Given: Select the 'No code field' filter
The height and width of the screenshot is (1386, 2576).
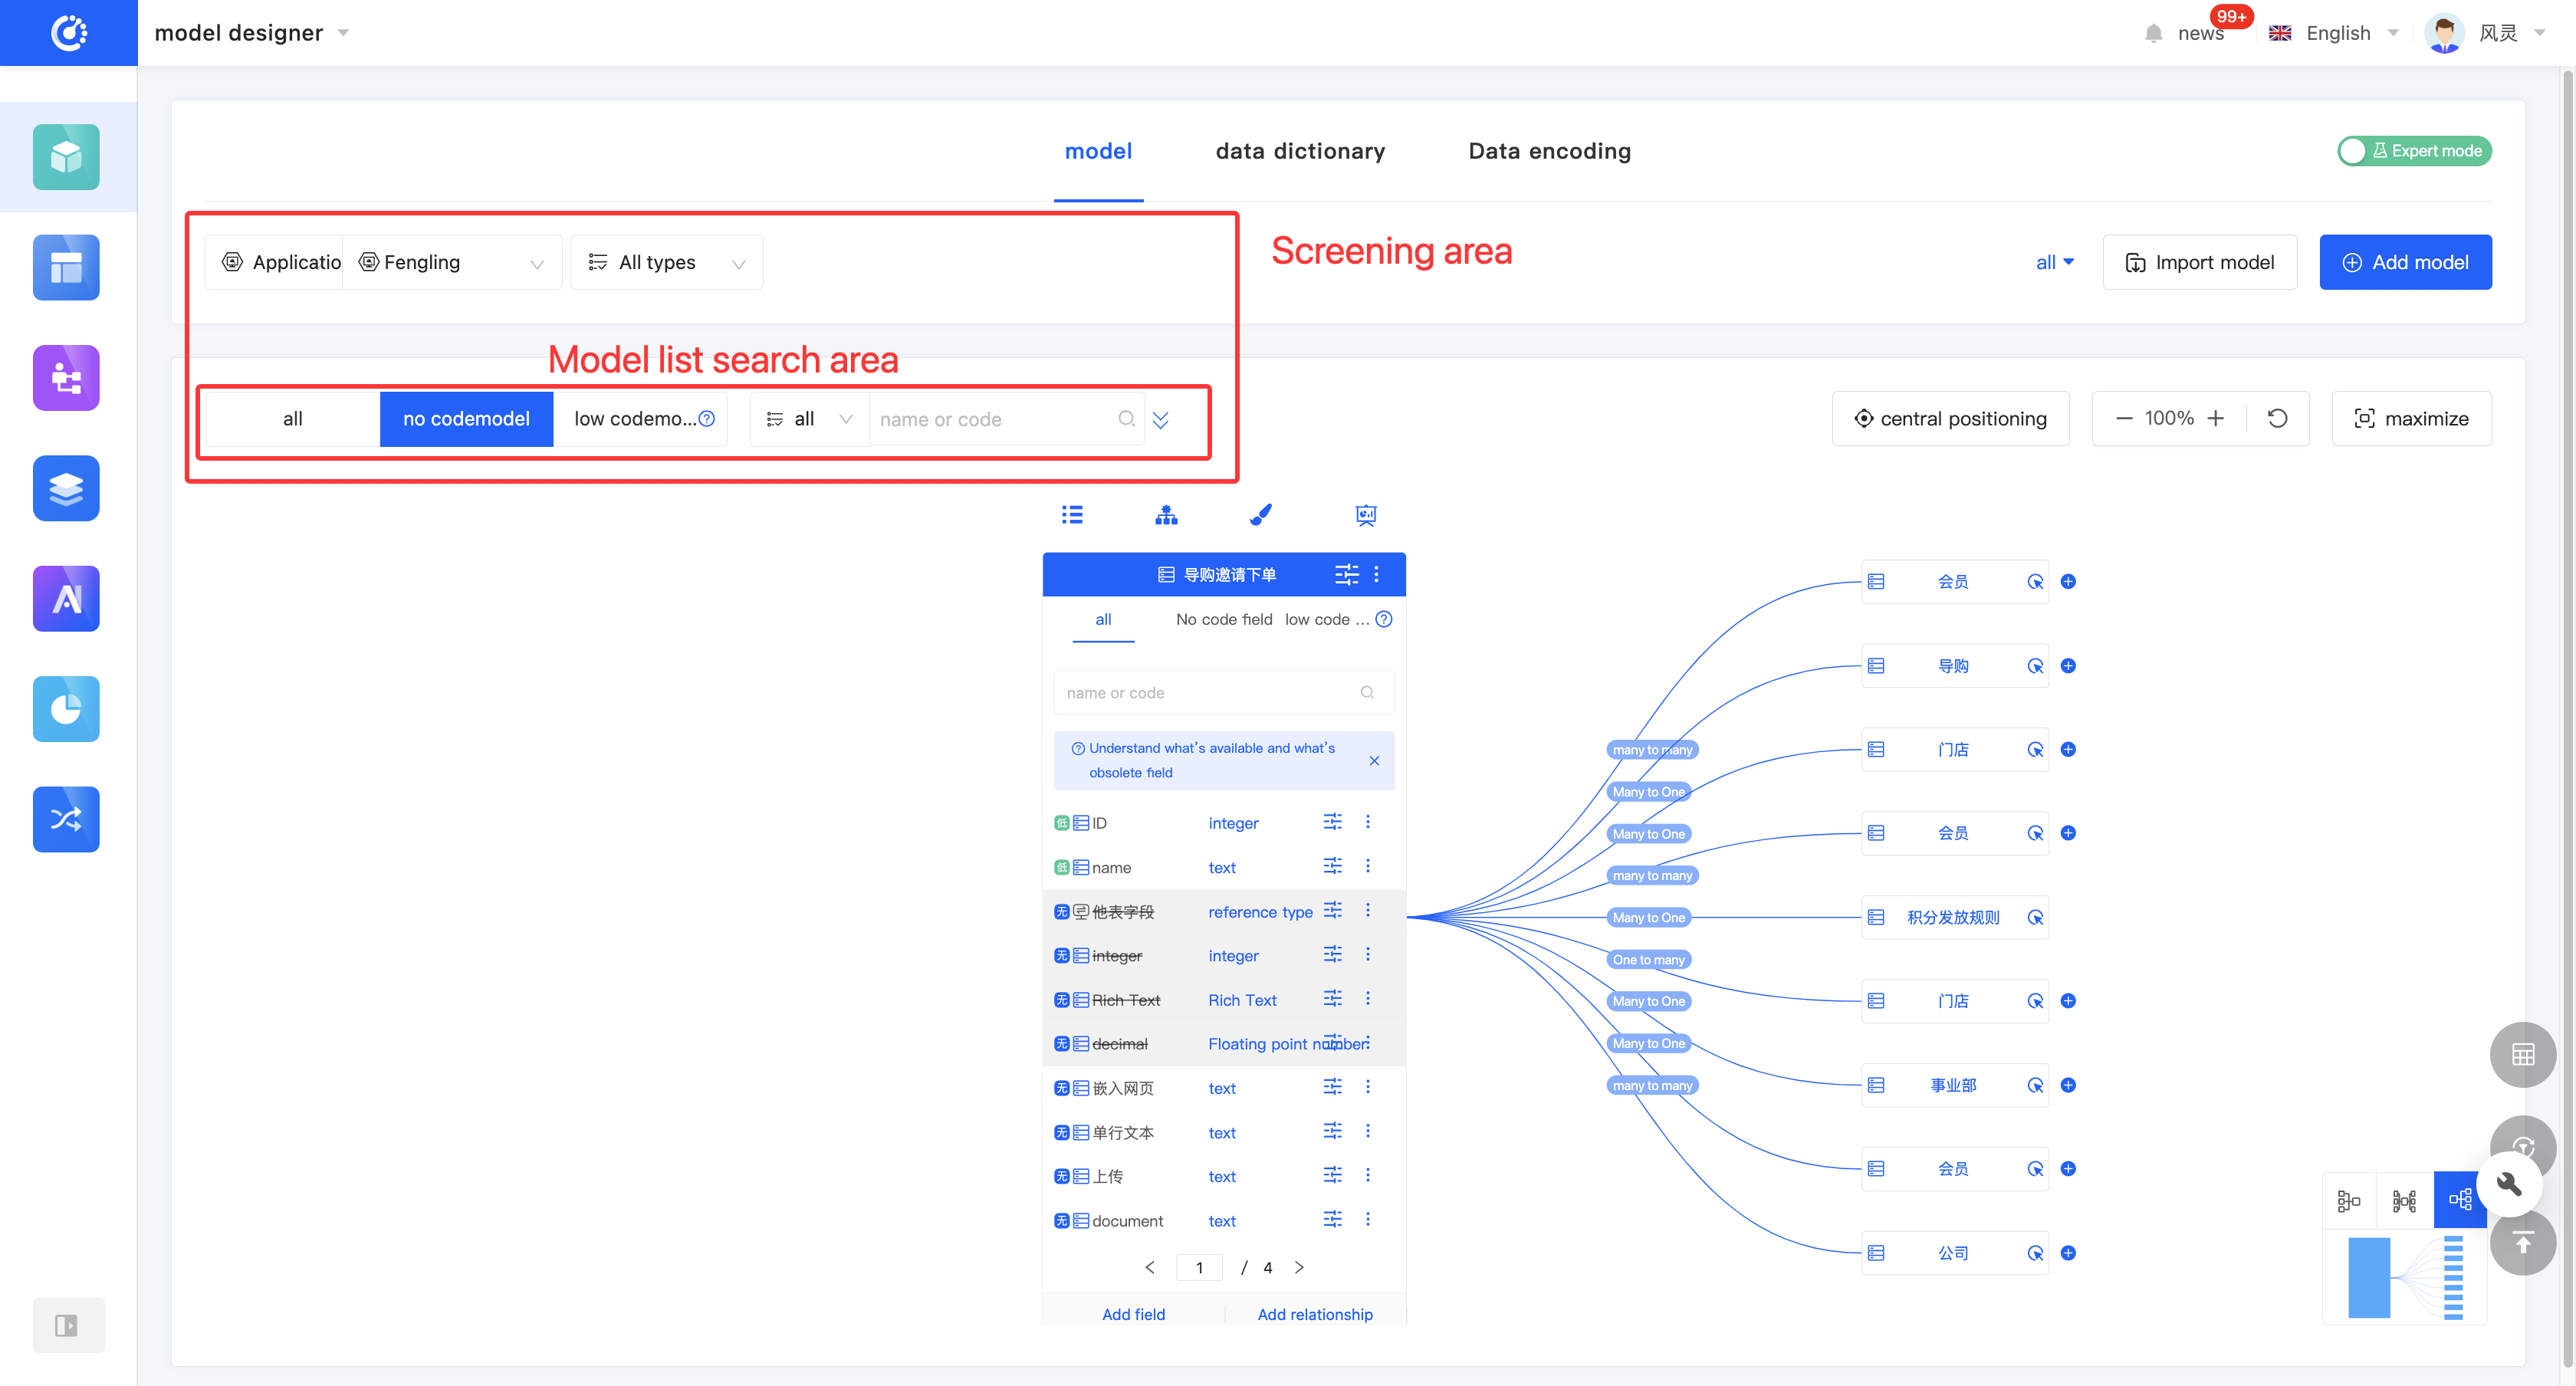Looking at the screenshot, I should (x=1223, y=619).
